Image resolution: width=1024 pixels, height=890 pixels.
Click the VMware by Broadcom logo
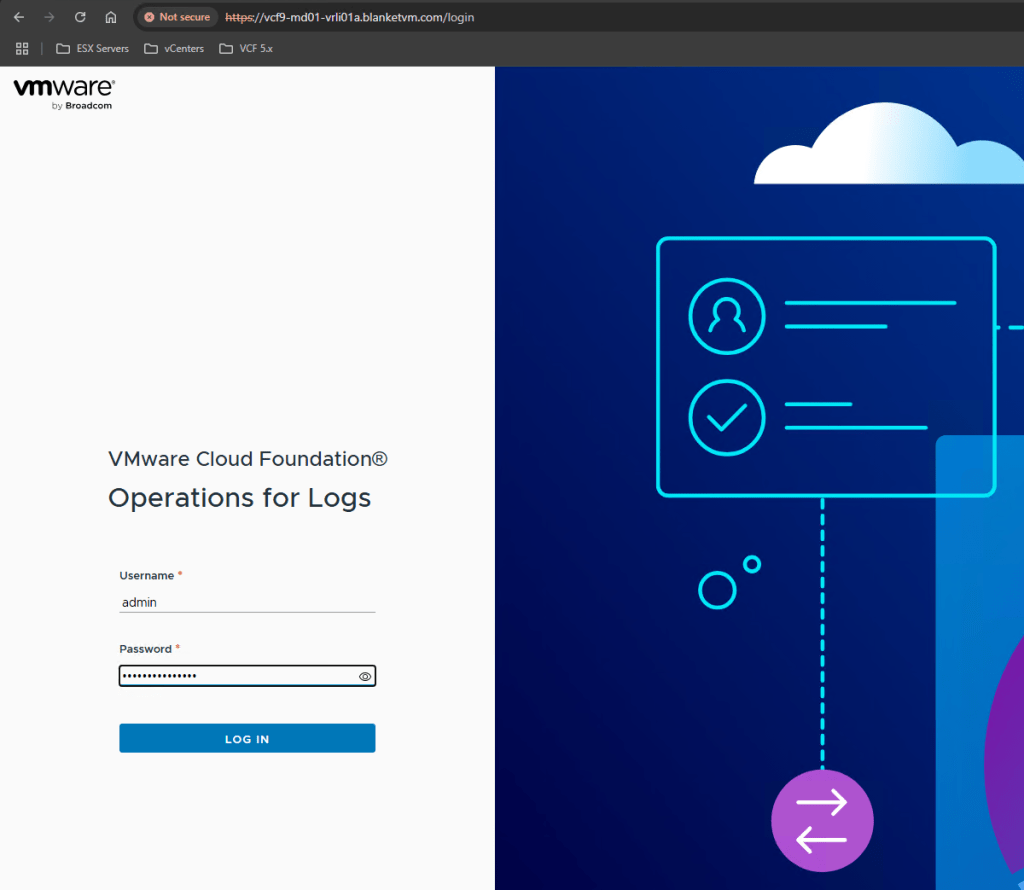point(64,92)
